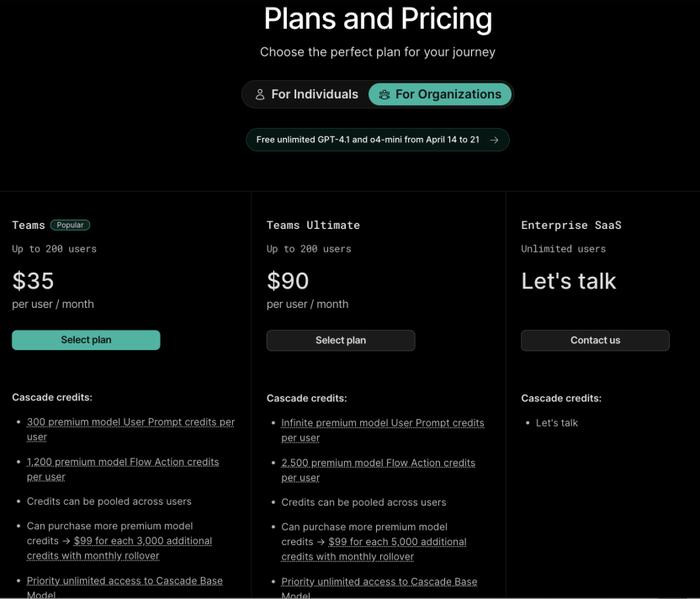This screenshot has width=700, height=599.
Task: Open the free unlimited GPT-4.1 announcement banner
Action: point(378,140)
